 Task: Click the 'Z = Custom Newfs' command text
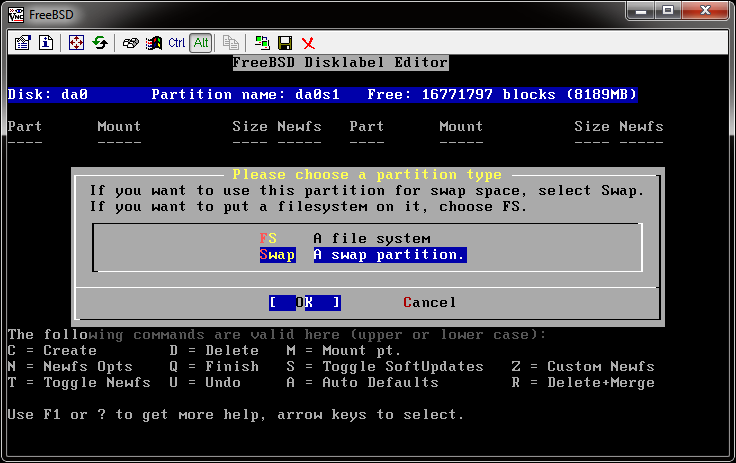pos(583,366)
